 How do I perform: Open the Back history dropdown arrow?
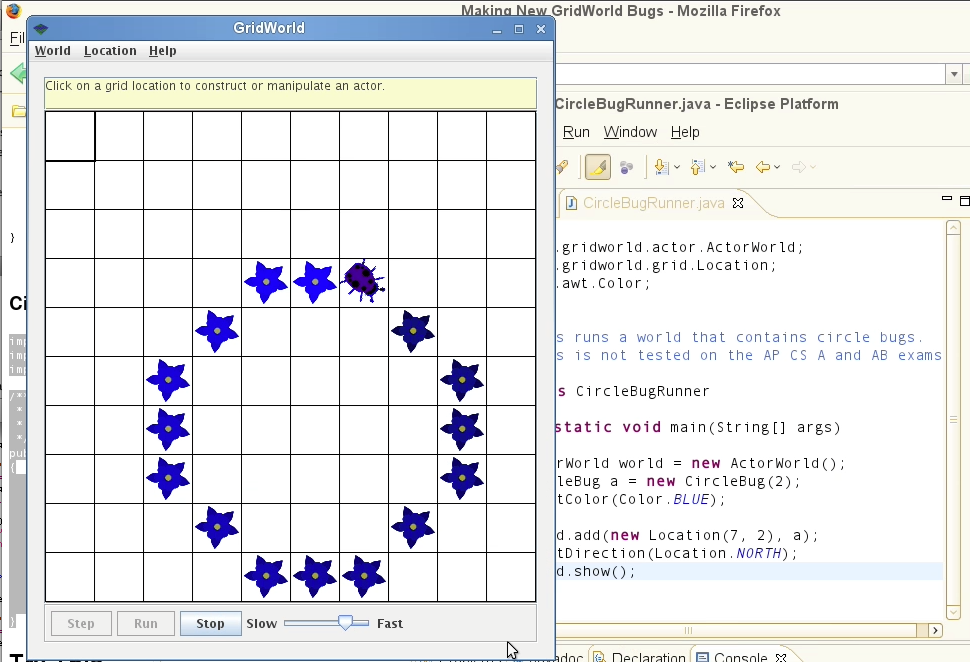point(779,168)
